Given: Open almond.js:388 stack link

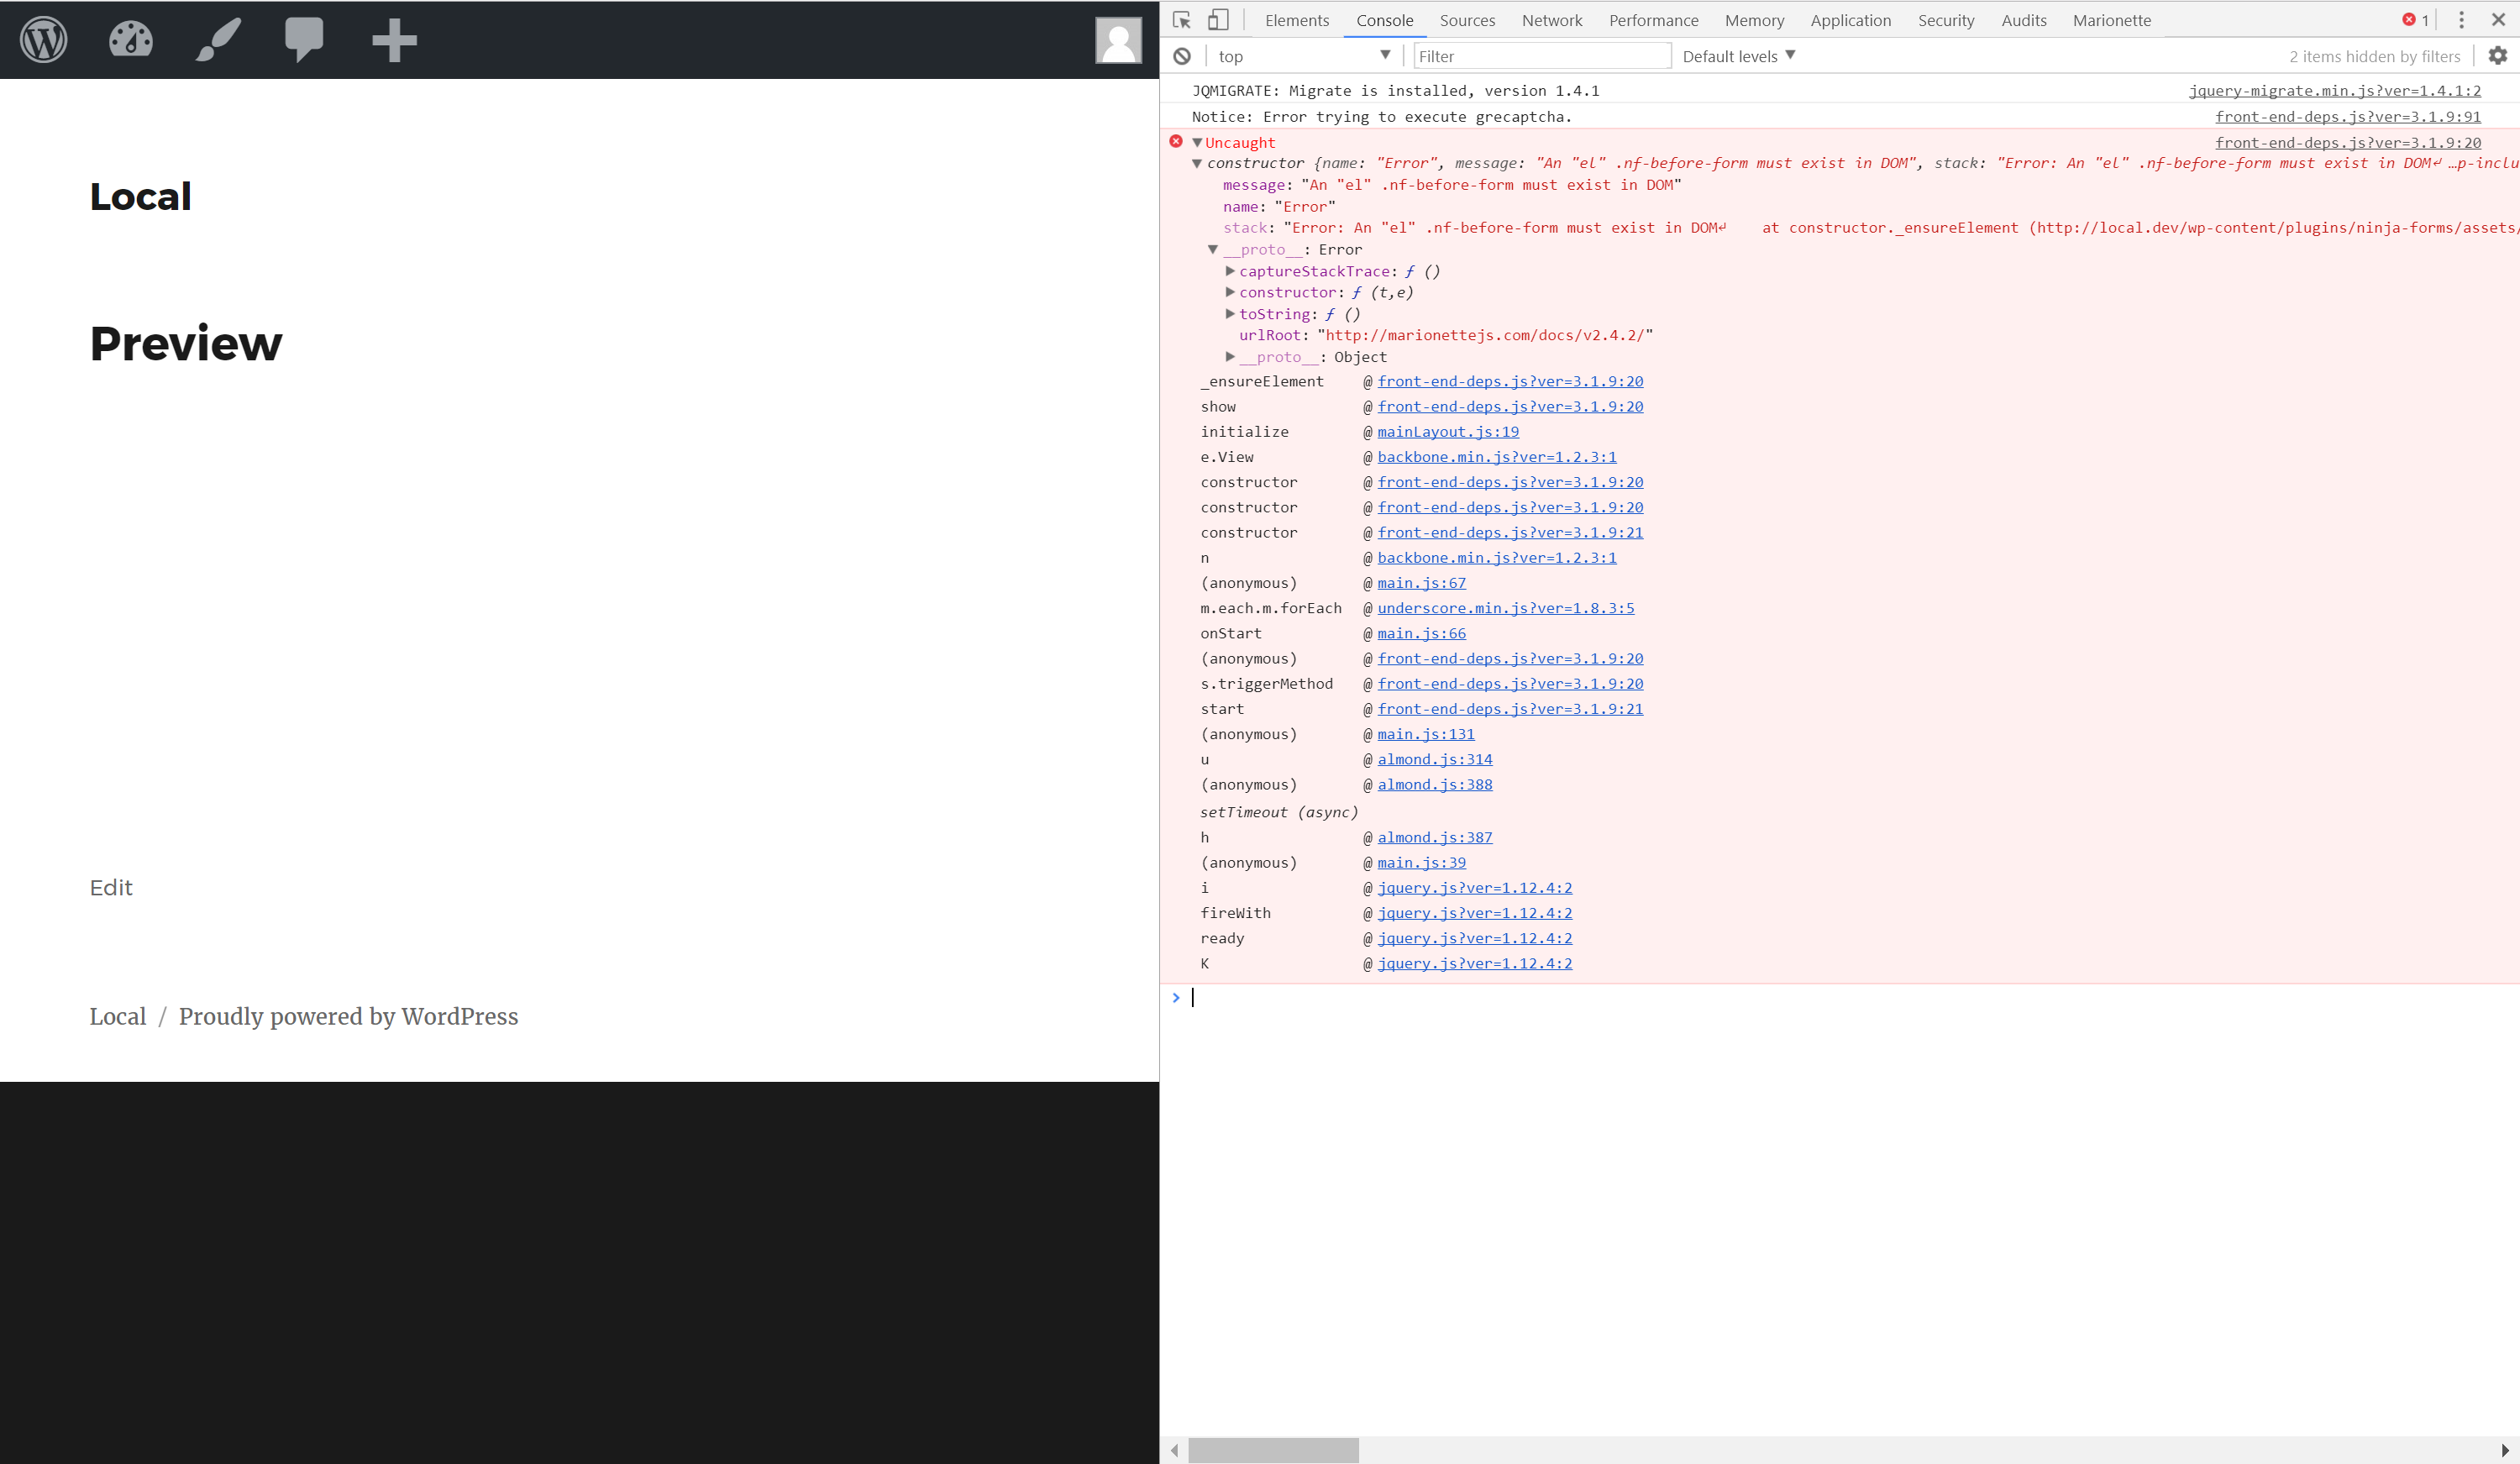Looking at the screenshot, I should point(1435,785).
